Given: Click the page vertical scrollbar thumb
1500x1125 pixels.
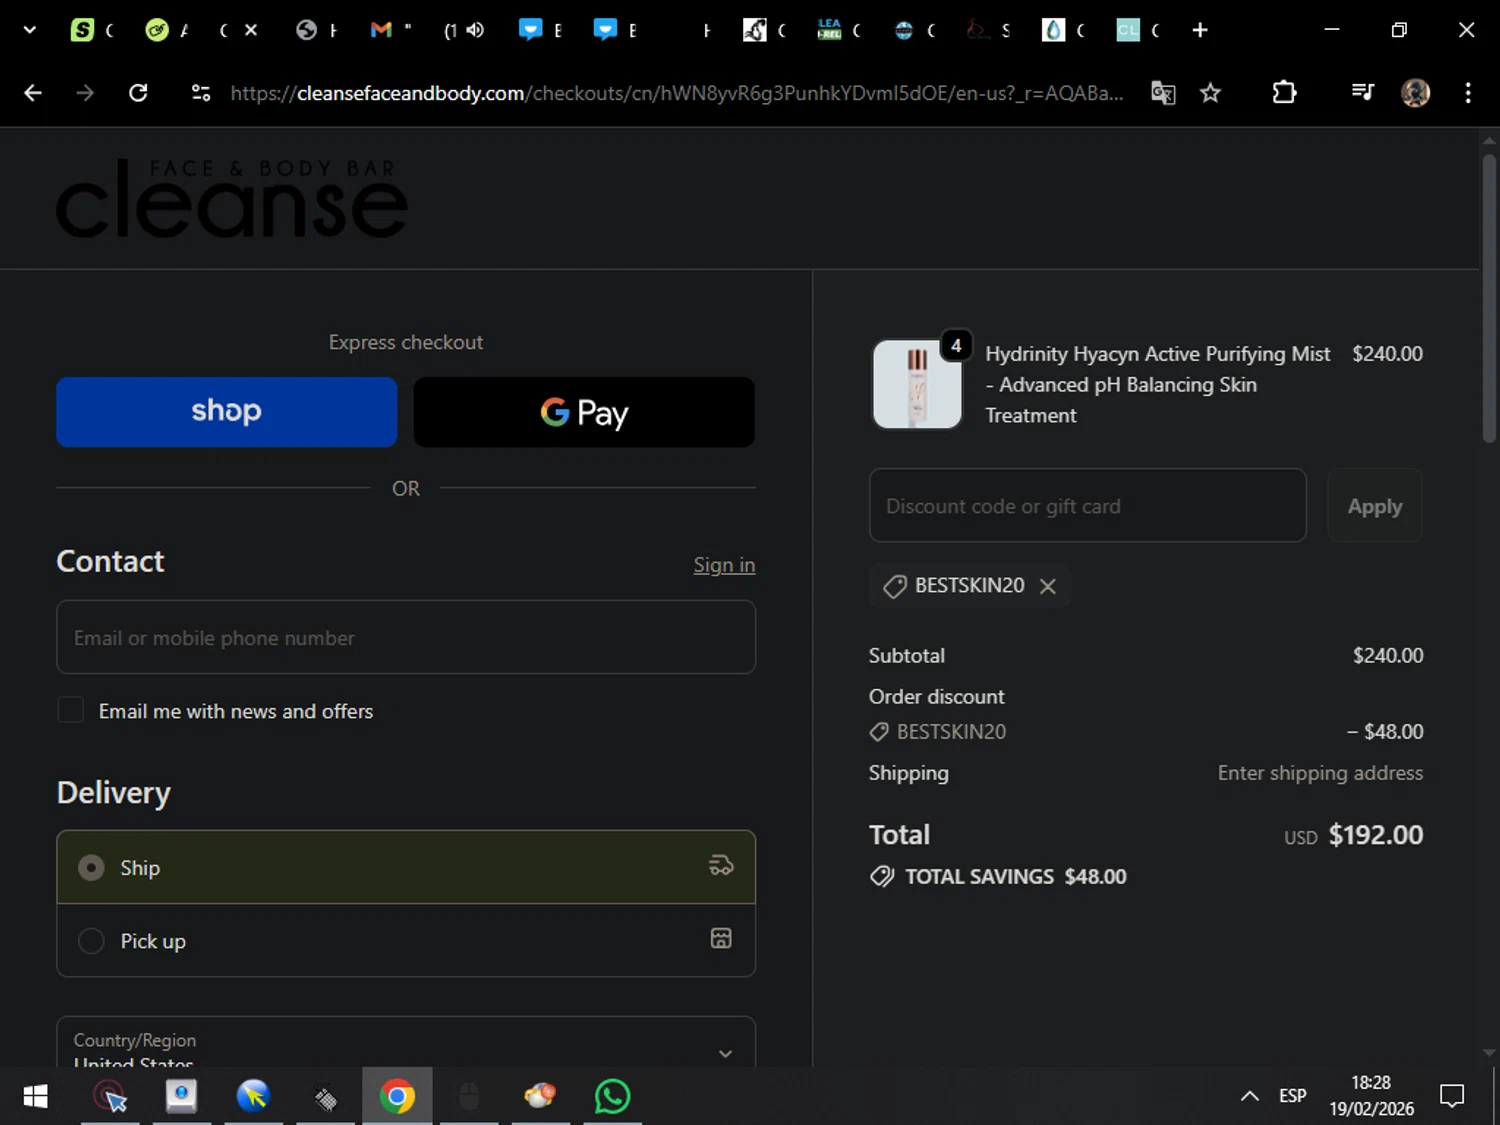Looking at the screenshot, I should pyautogui.click(x=1489, y=298).
